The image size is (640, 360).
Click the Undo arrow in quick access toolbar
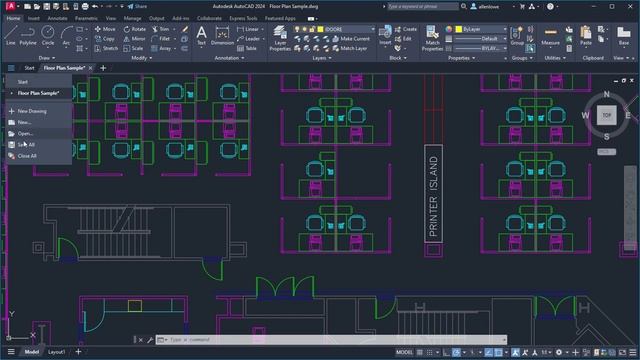click(95, 7)
